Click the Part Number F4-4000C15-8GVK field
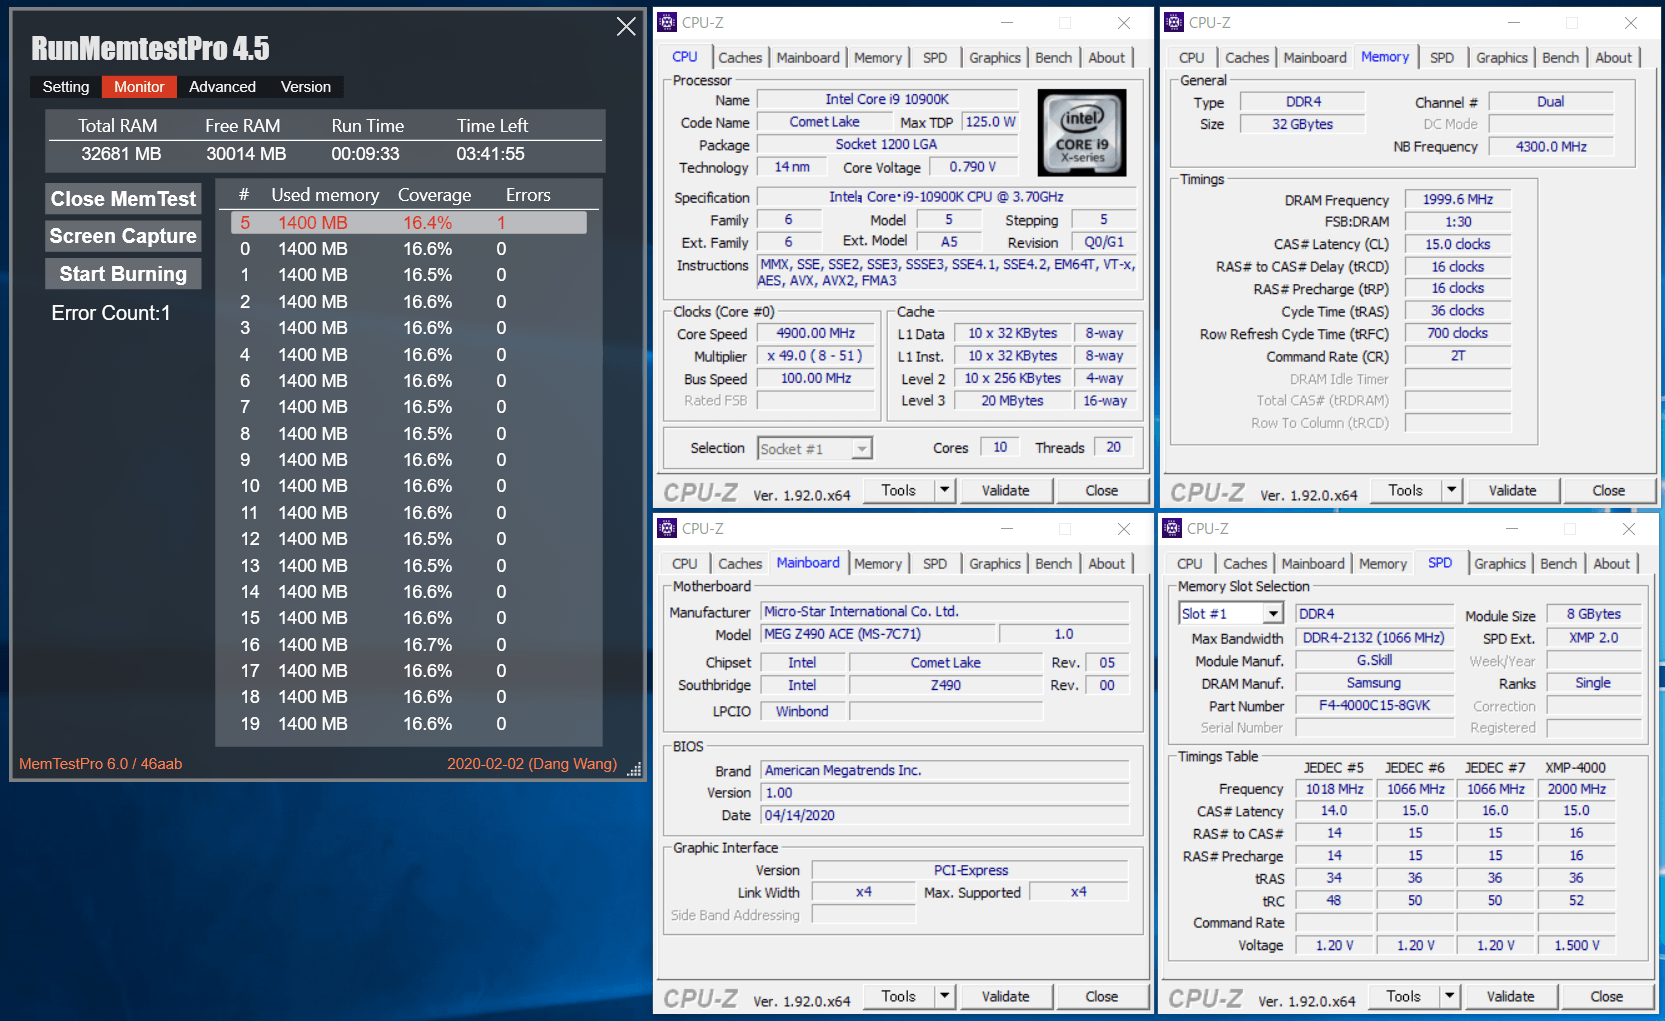The width and height of the screenshot is (1665, 1021). [x=1373, y=706]
